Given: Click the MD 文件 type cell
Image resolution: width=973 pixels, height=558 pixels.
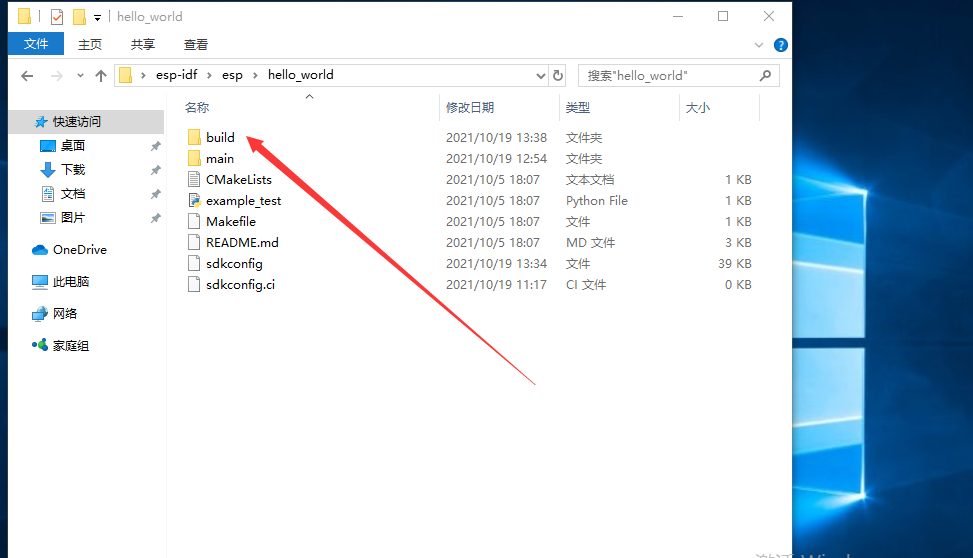Looking at the screenshot, I should pos(590,243).
